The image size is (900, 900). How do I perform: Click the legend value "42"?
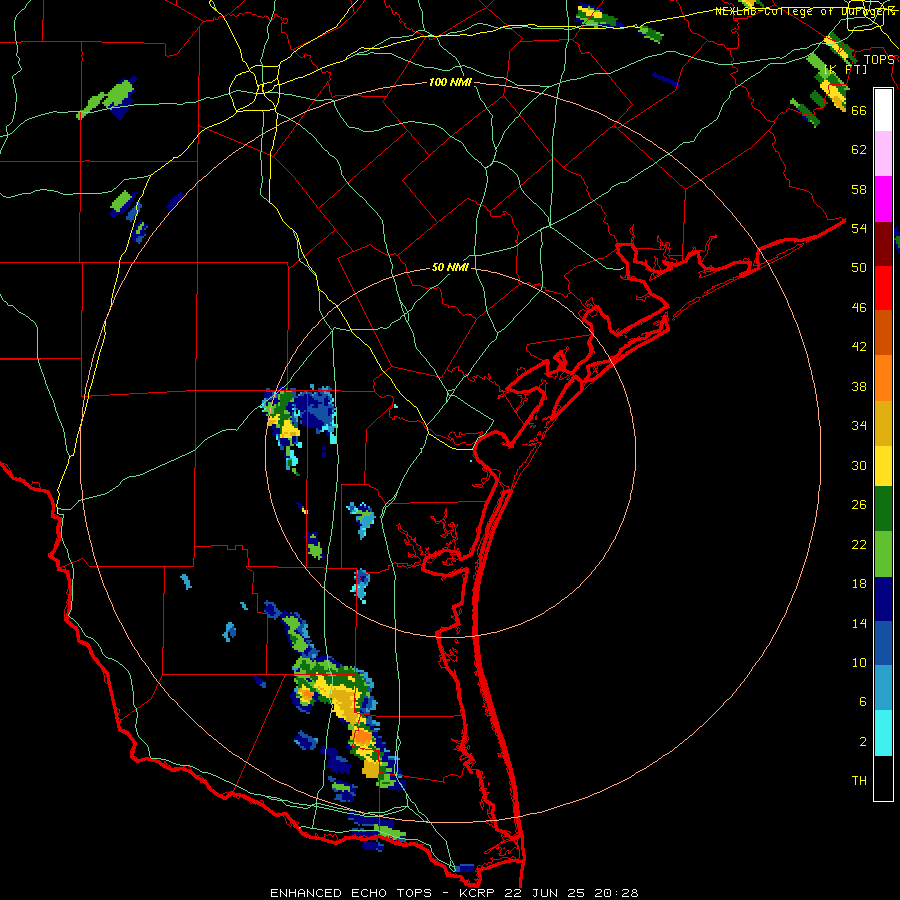click(x=859, y=347)
